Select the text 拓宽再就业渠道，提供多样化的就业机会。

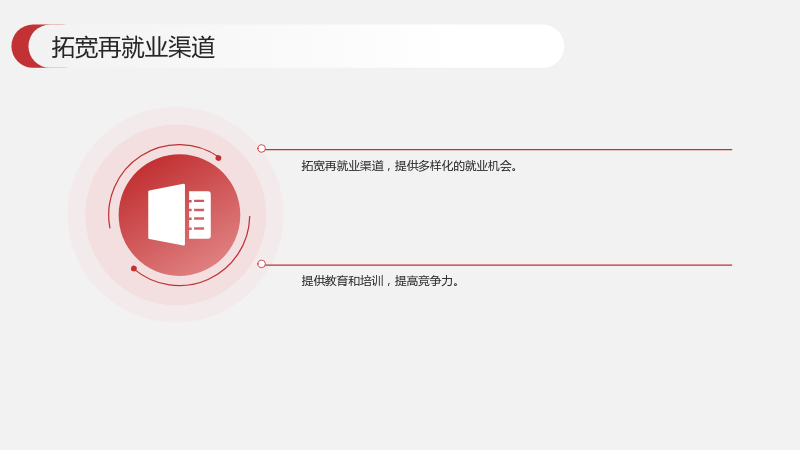pos(409,166)
